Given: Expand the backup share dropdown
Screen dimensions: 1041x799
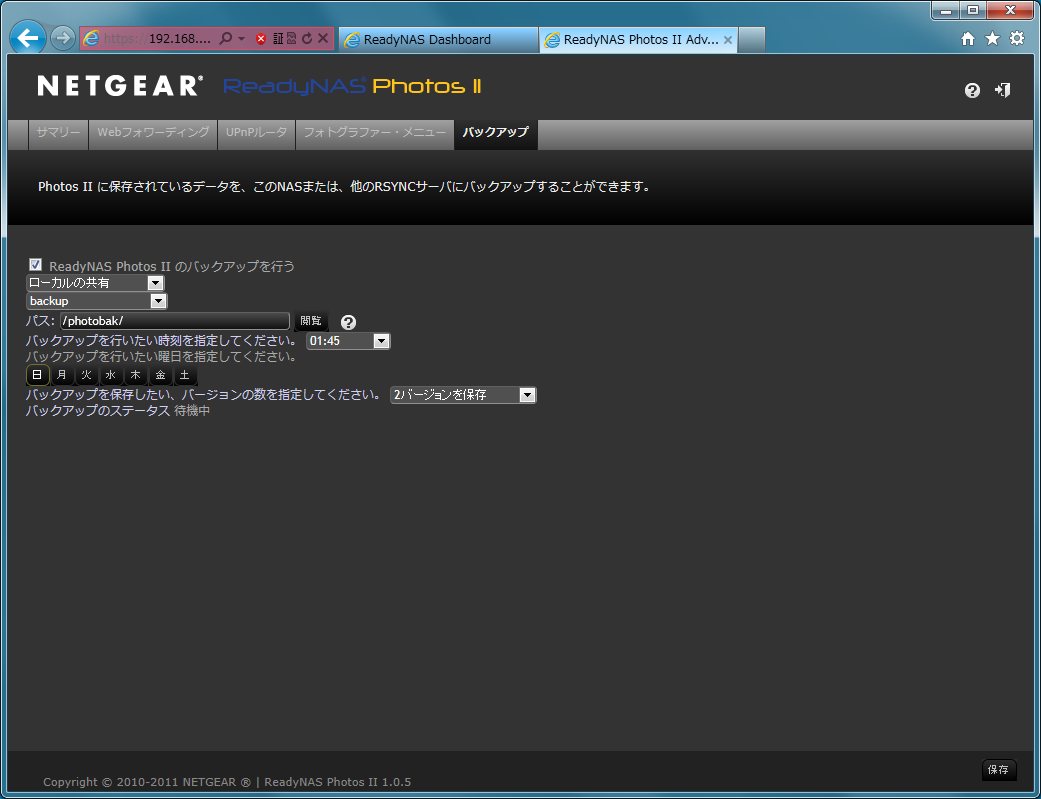Looking at the screenshot, I should 96,301.
